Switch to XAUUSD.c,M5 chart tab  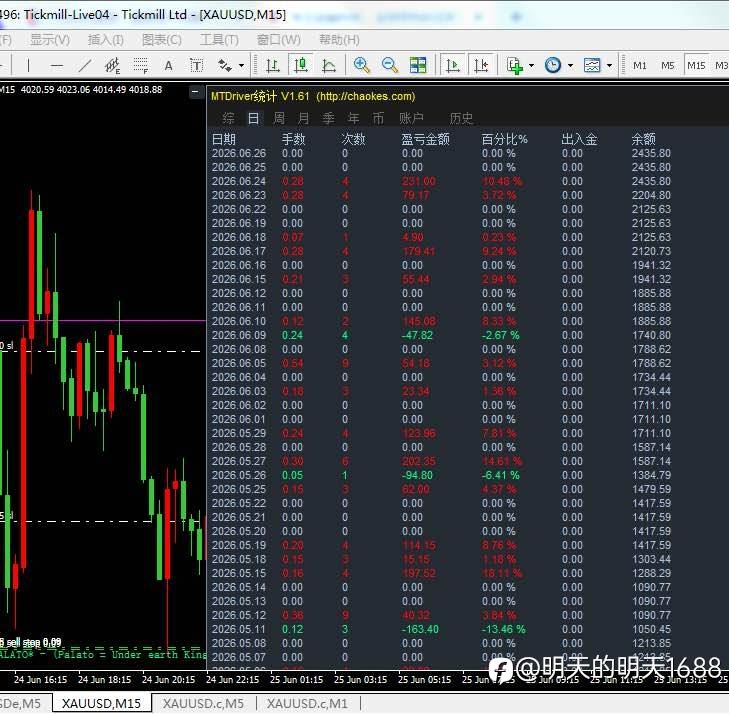click(x=203, y=703)
